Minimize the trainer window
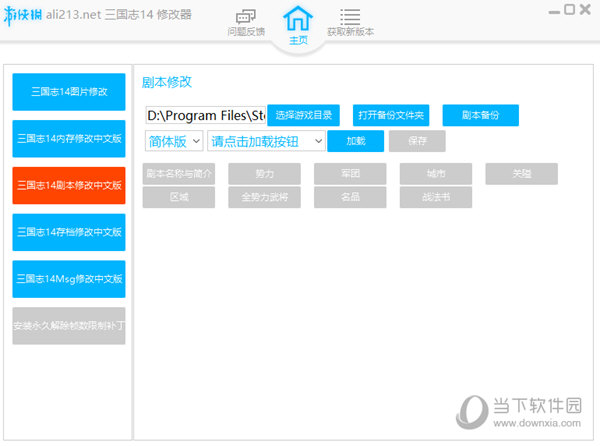The width and height of the screenshot is (600, 446). (554, 12)
